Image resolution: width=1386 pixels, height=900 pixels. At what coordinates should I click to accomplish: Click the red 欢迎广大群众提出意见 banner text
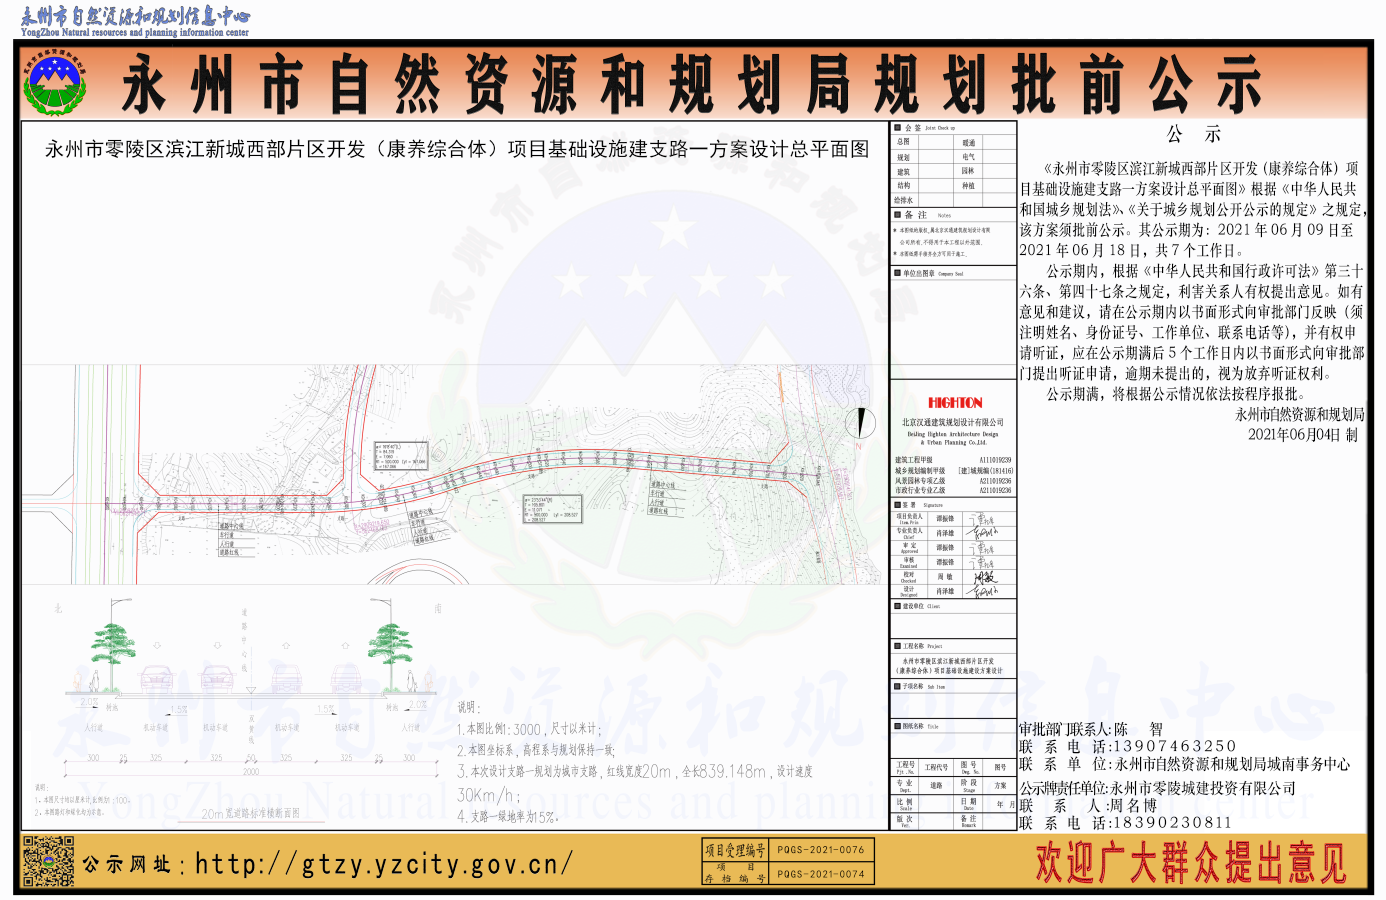[x=1190, y=864]
